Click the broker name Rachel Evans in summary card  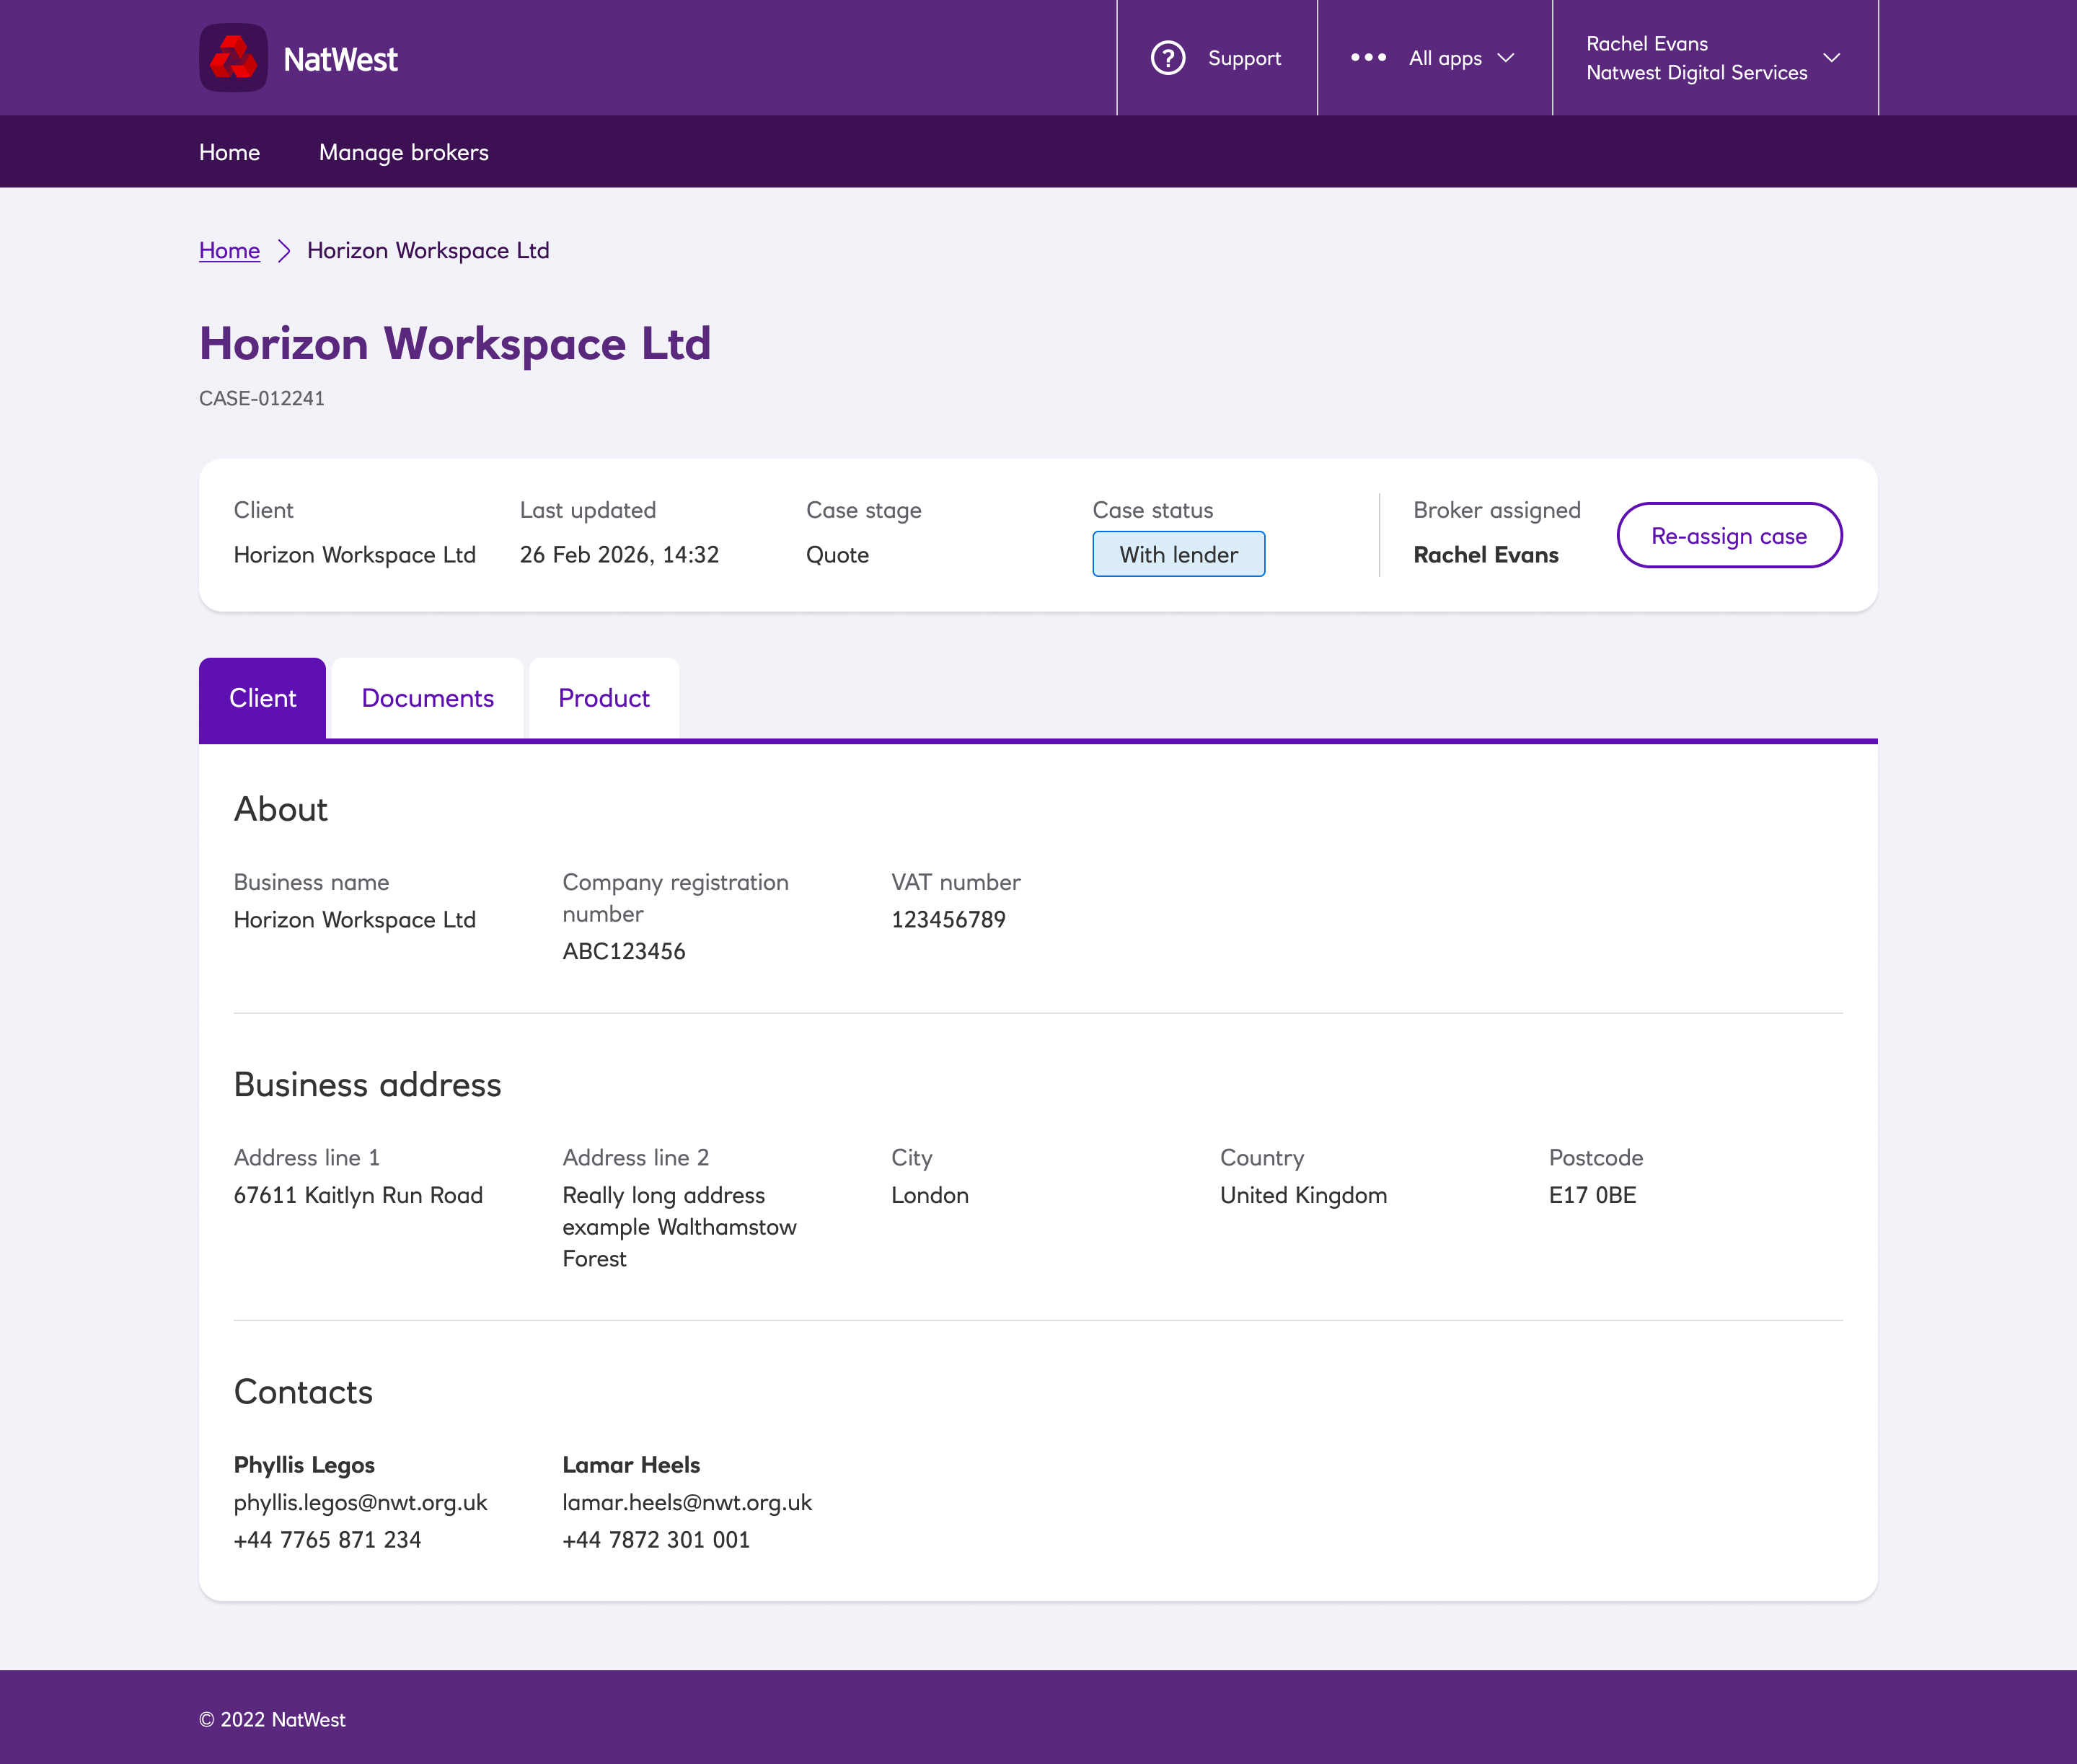click(x=1485, y=555)
